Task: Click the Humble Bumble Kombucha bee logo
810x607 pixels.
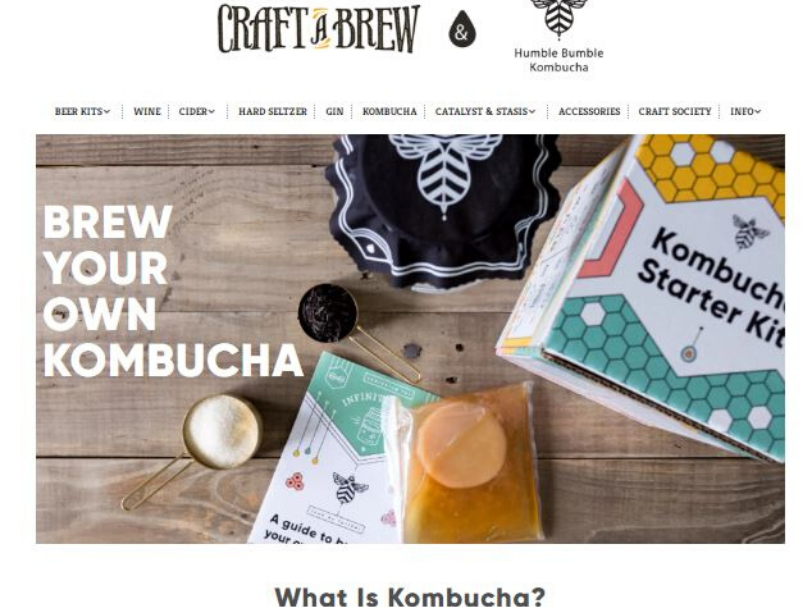Action: click(x=558, y=19)
